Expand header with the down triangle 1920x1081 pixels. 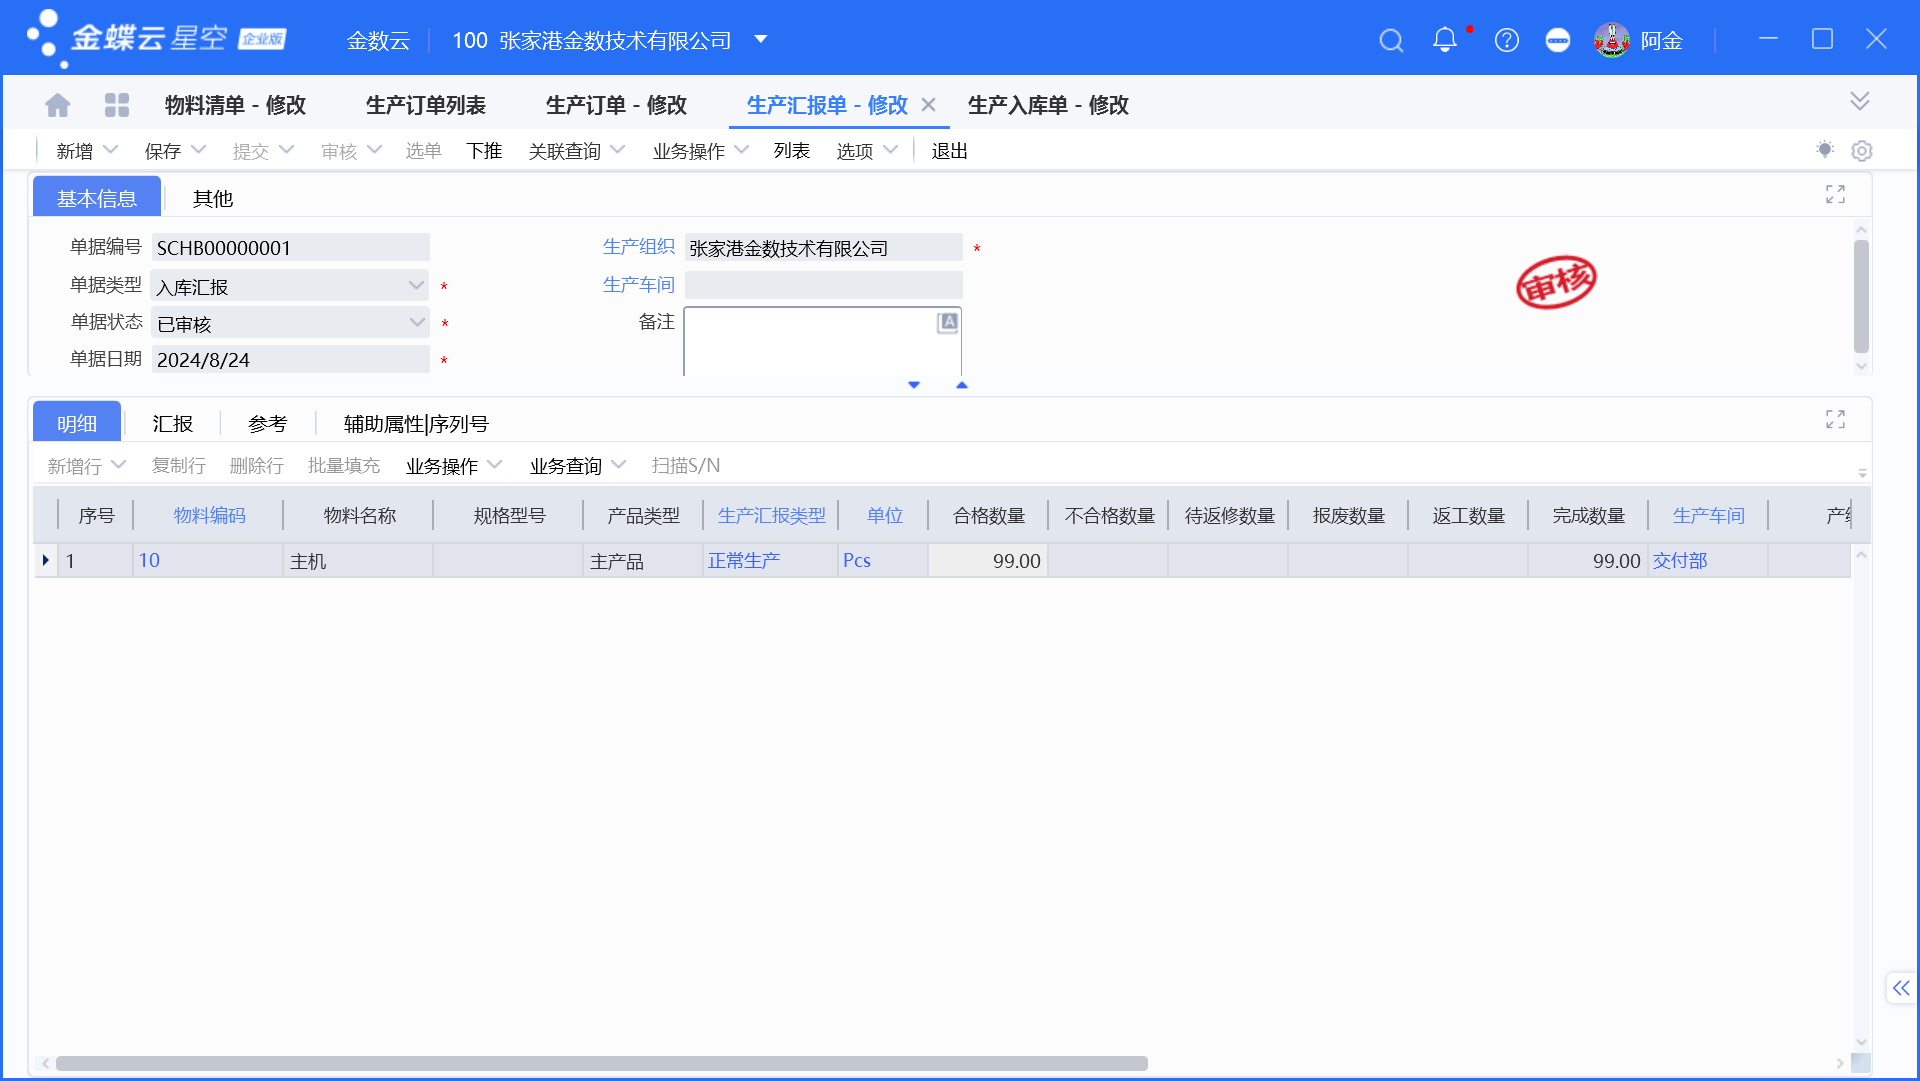pyautogui.click(x=914, y=385)
